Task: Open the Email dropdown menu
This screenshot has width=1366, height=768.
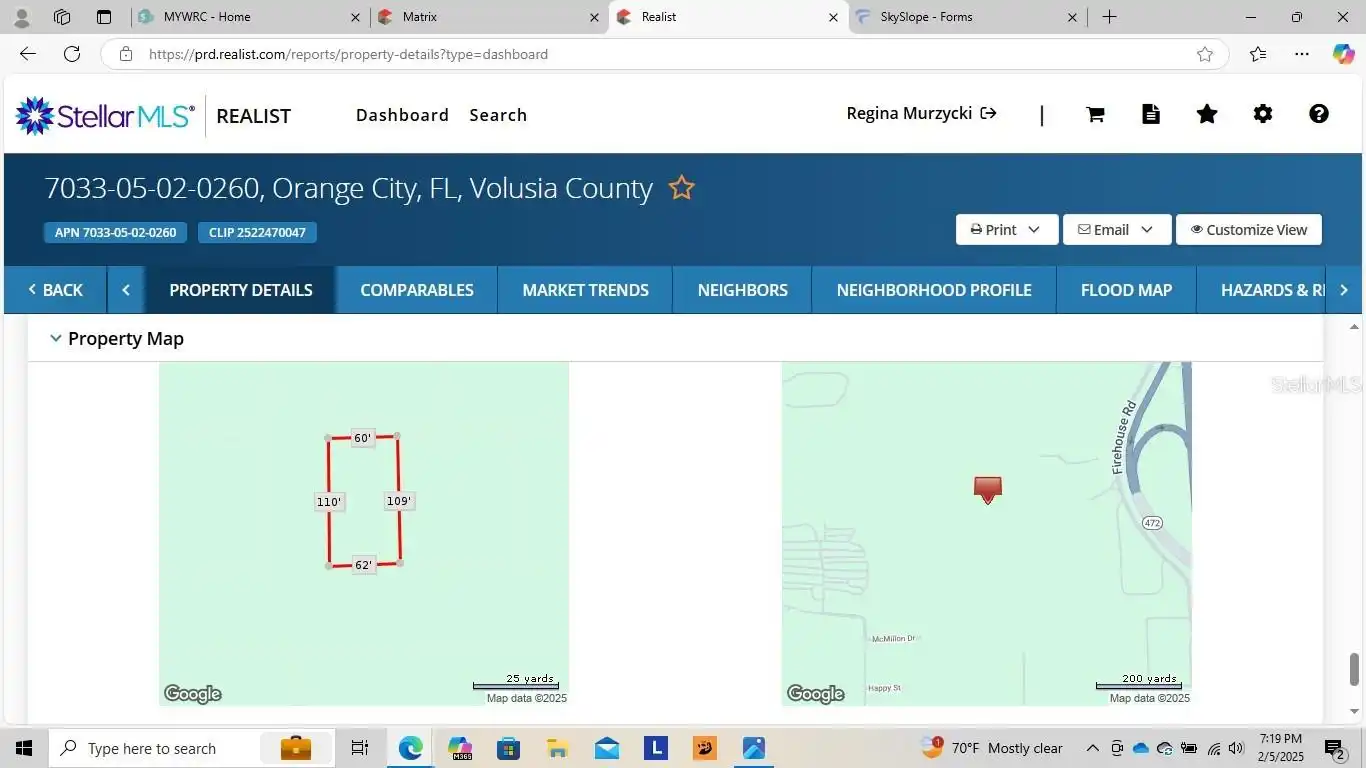Action: click(x=1116, y=230)
